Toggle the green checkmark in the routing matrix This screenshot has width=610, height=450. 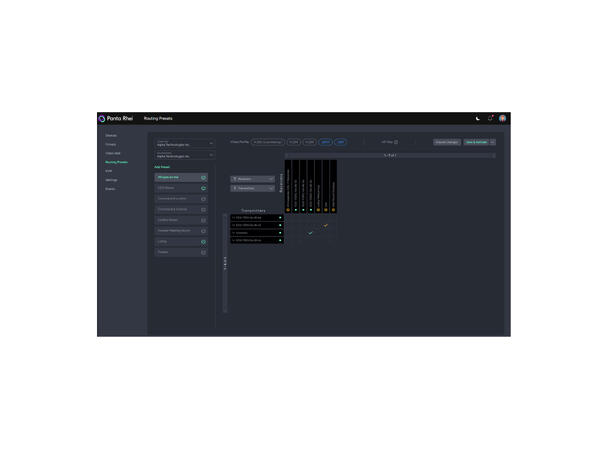[310, 233]
